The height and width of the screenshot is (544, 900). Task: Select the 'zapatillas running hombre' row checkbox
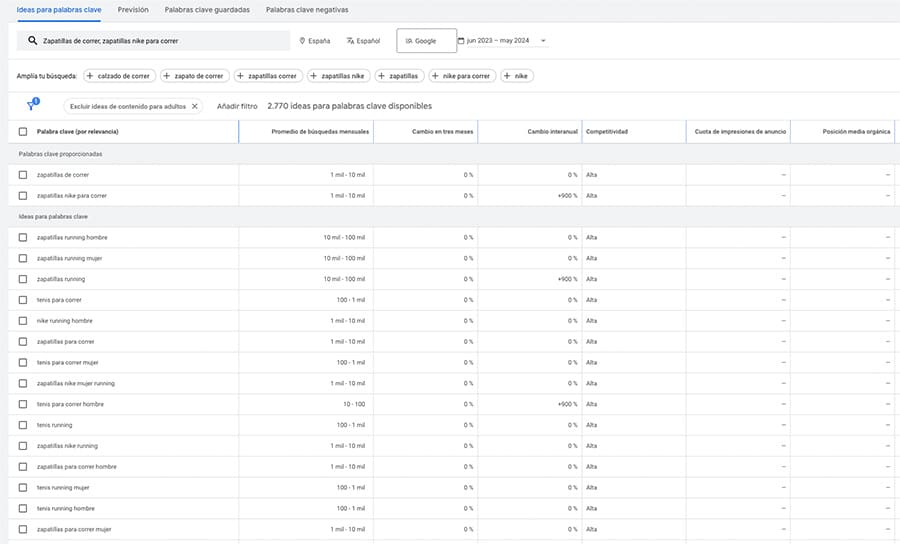(23, 237)
